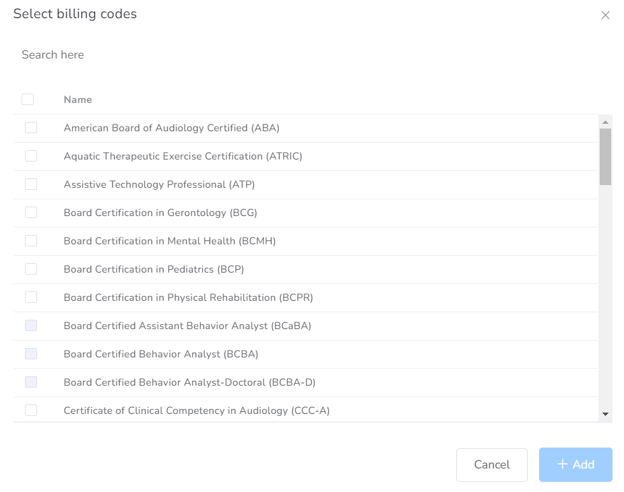This screenshot has width=624, height=492.
Task: Click the Name column header
Action: [x=78, y=100]
